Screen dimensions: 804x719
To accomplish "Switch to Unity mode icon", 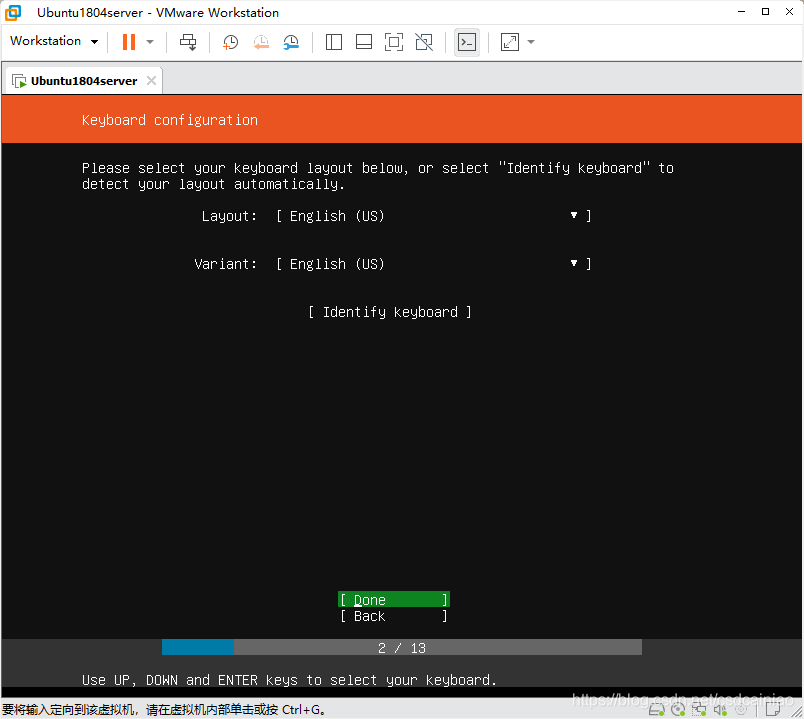I will pos(424,42).
